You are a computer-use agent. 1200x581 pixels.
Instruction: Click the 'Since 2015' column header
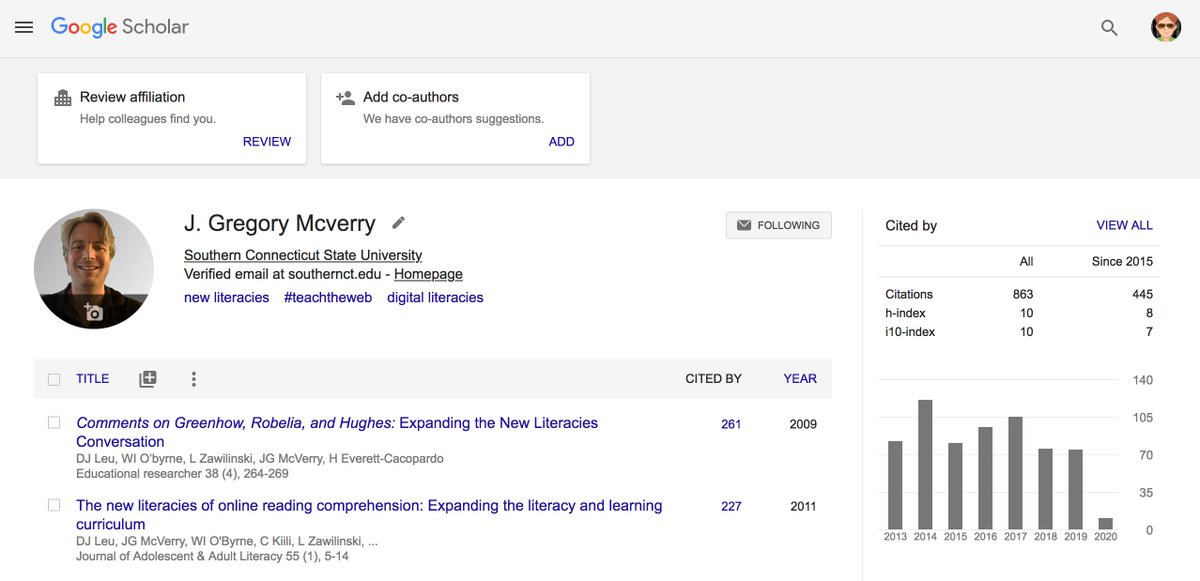click(1122, 261)
